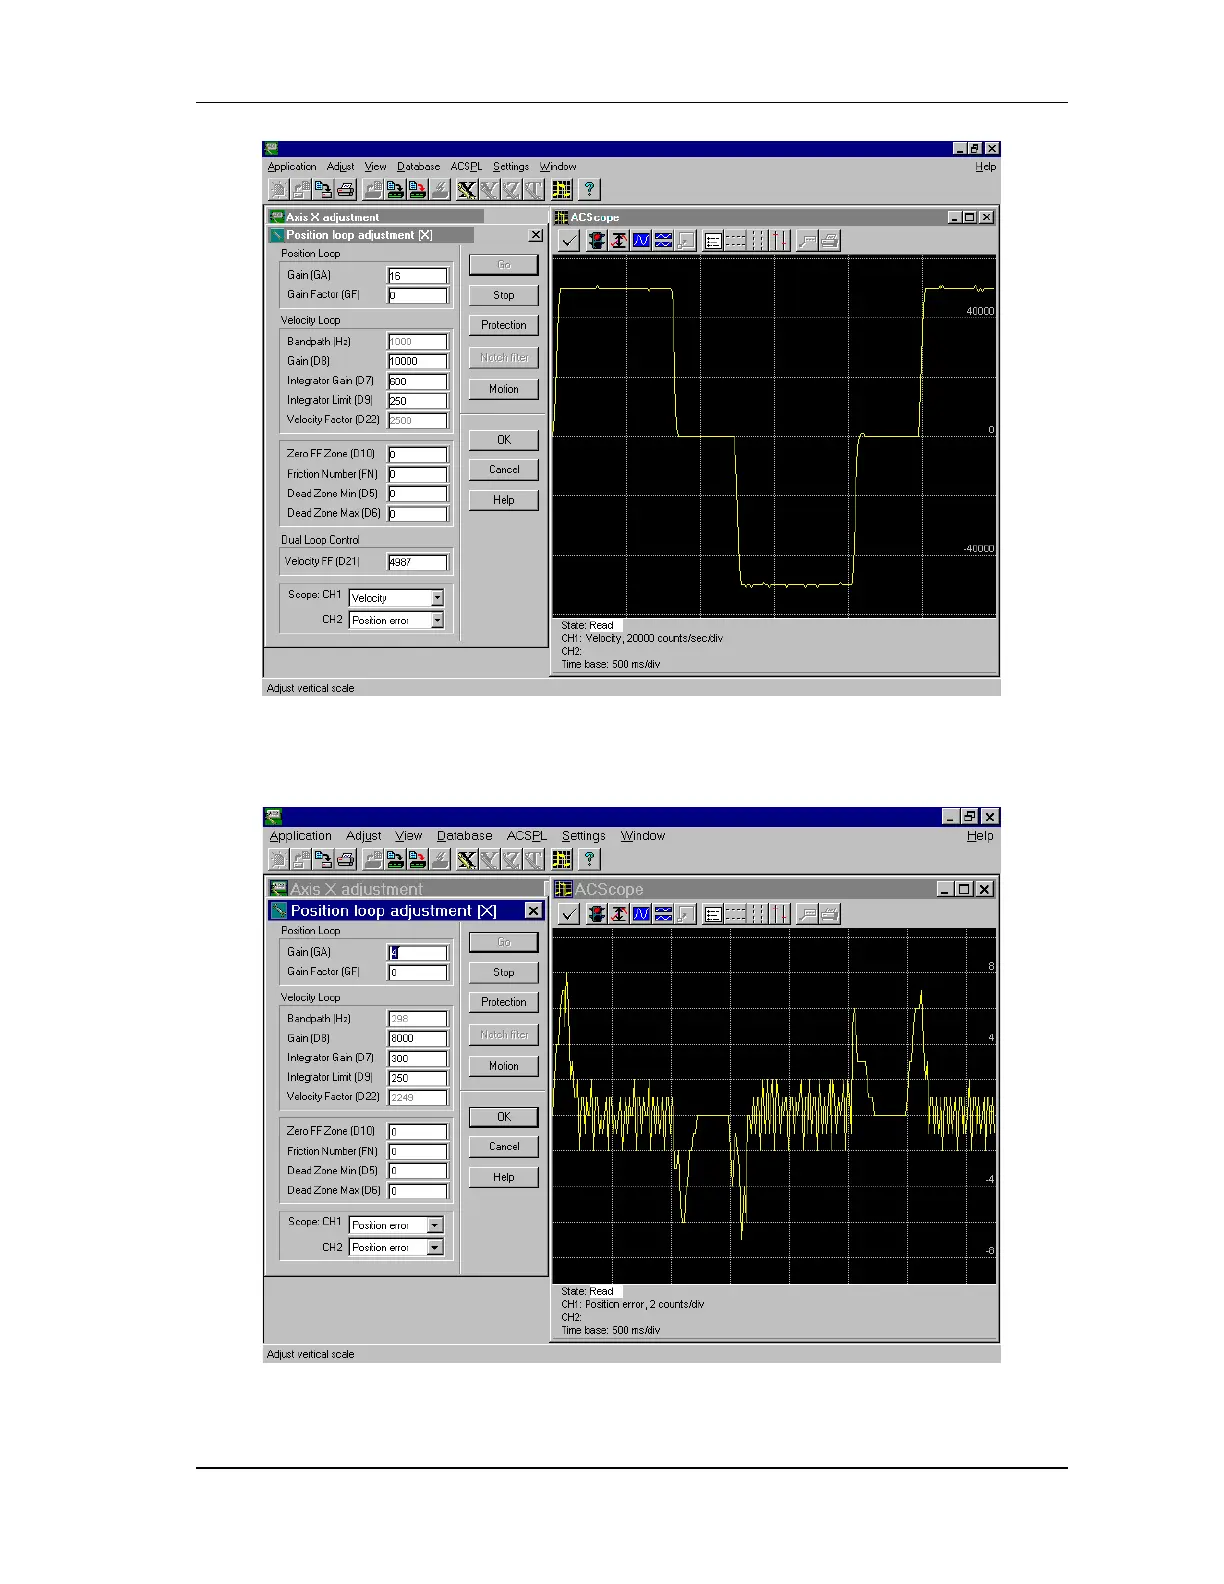Screen dimensions: 1224x1584
Task: Click the list view icon in bottom ACScope toolbar
Action: point(713,913)
